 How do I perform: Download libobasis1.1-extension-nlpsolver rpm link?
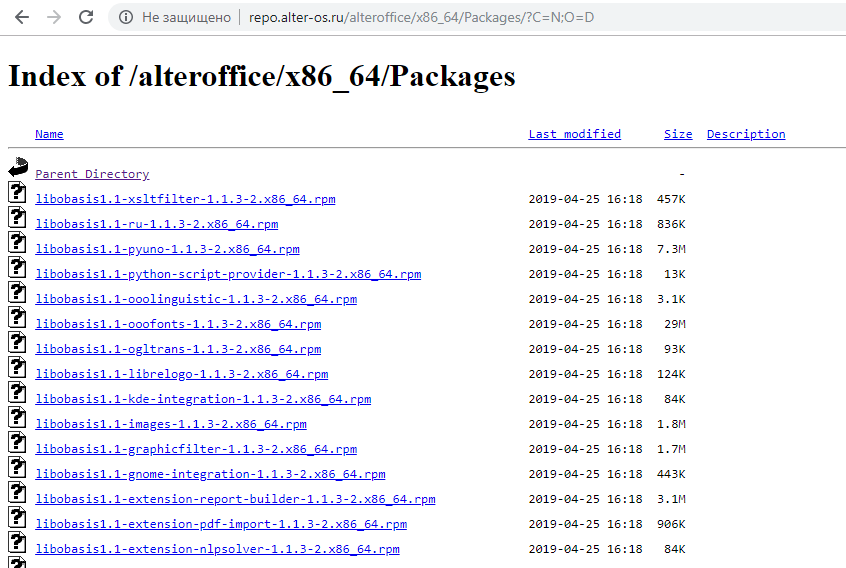pos(217,549)
